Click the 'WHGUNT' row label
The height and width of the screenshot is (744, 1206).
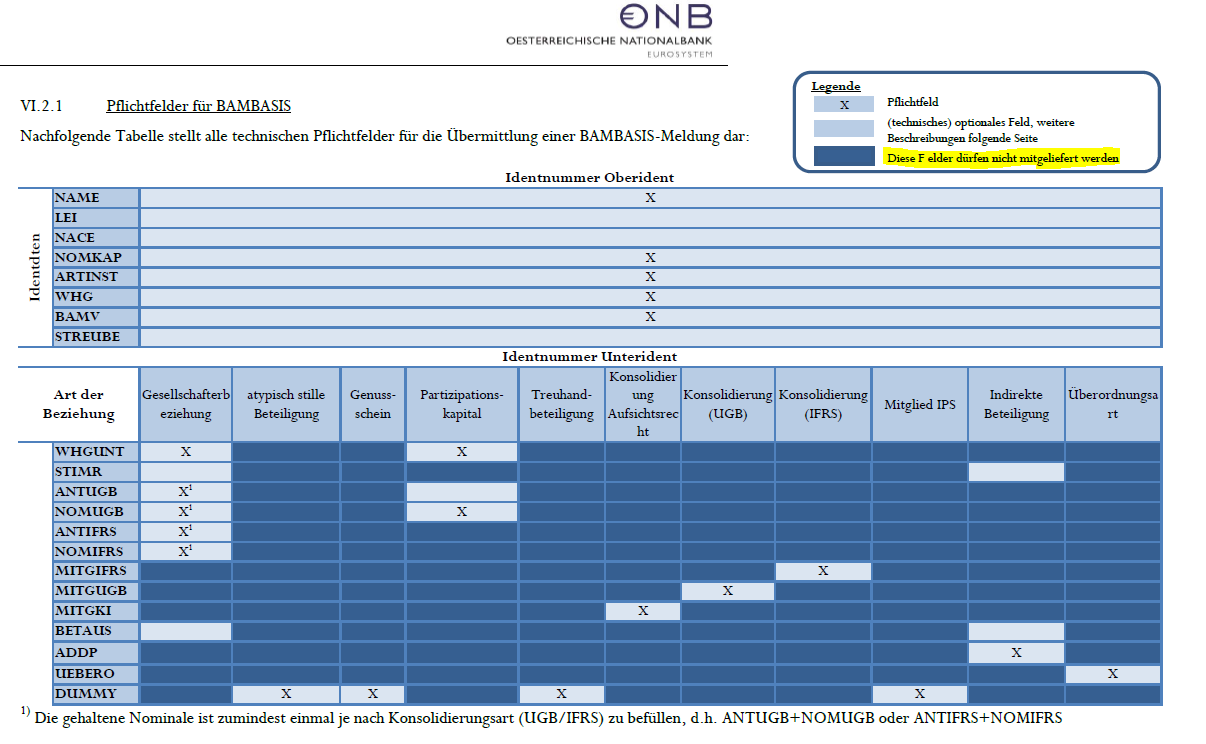click(x=96, y=452)
